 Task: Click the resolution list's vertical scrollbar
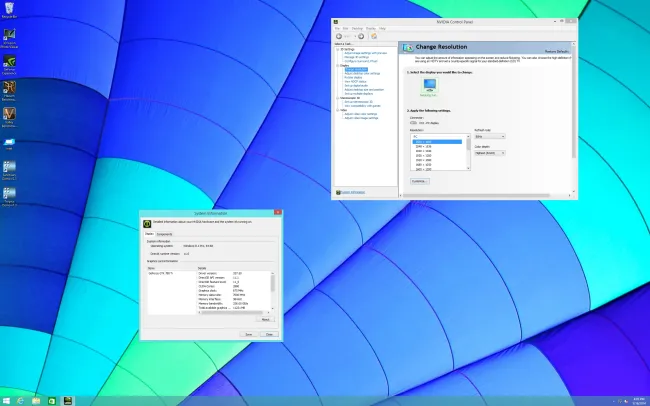pyautogui.click(x=468, y=152)
